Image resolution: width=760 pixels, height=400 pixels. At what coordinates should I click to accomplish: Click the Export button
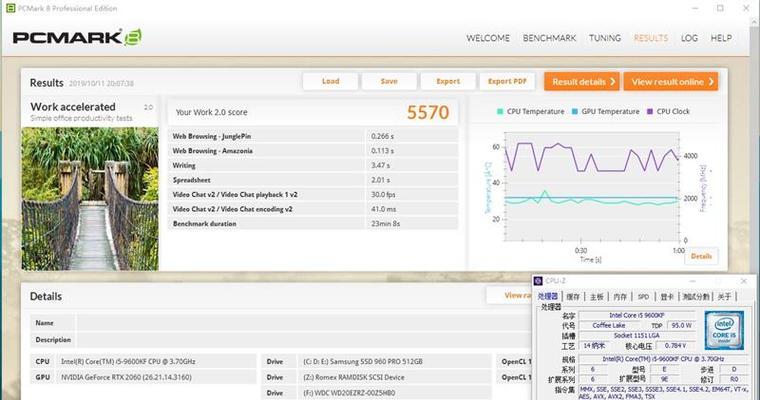pos(448,81)
